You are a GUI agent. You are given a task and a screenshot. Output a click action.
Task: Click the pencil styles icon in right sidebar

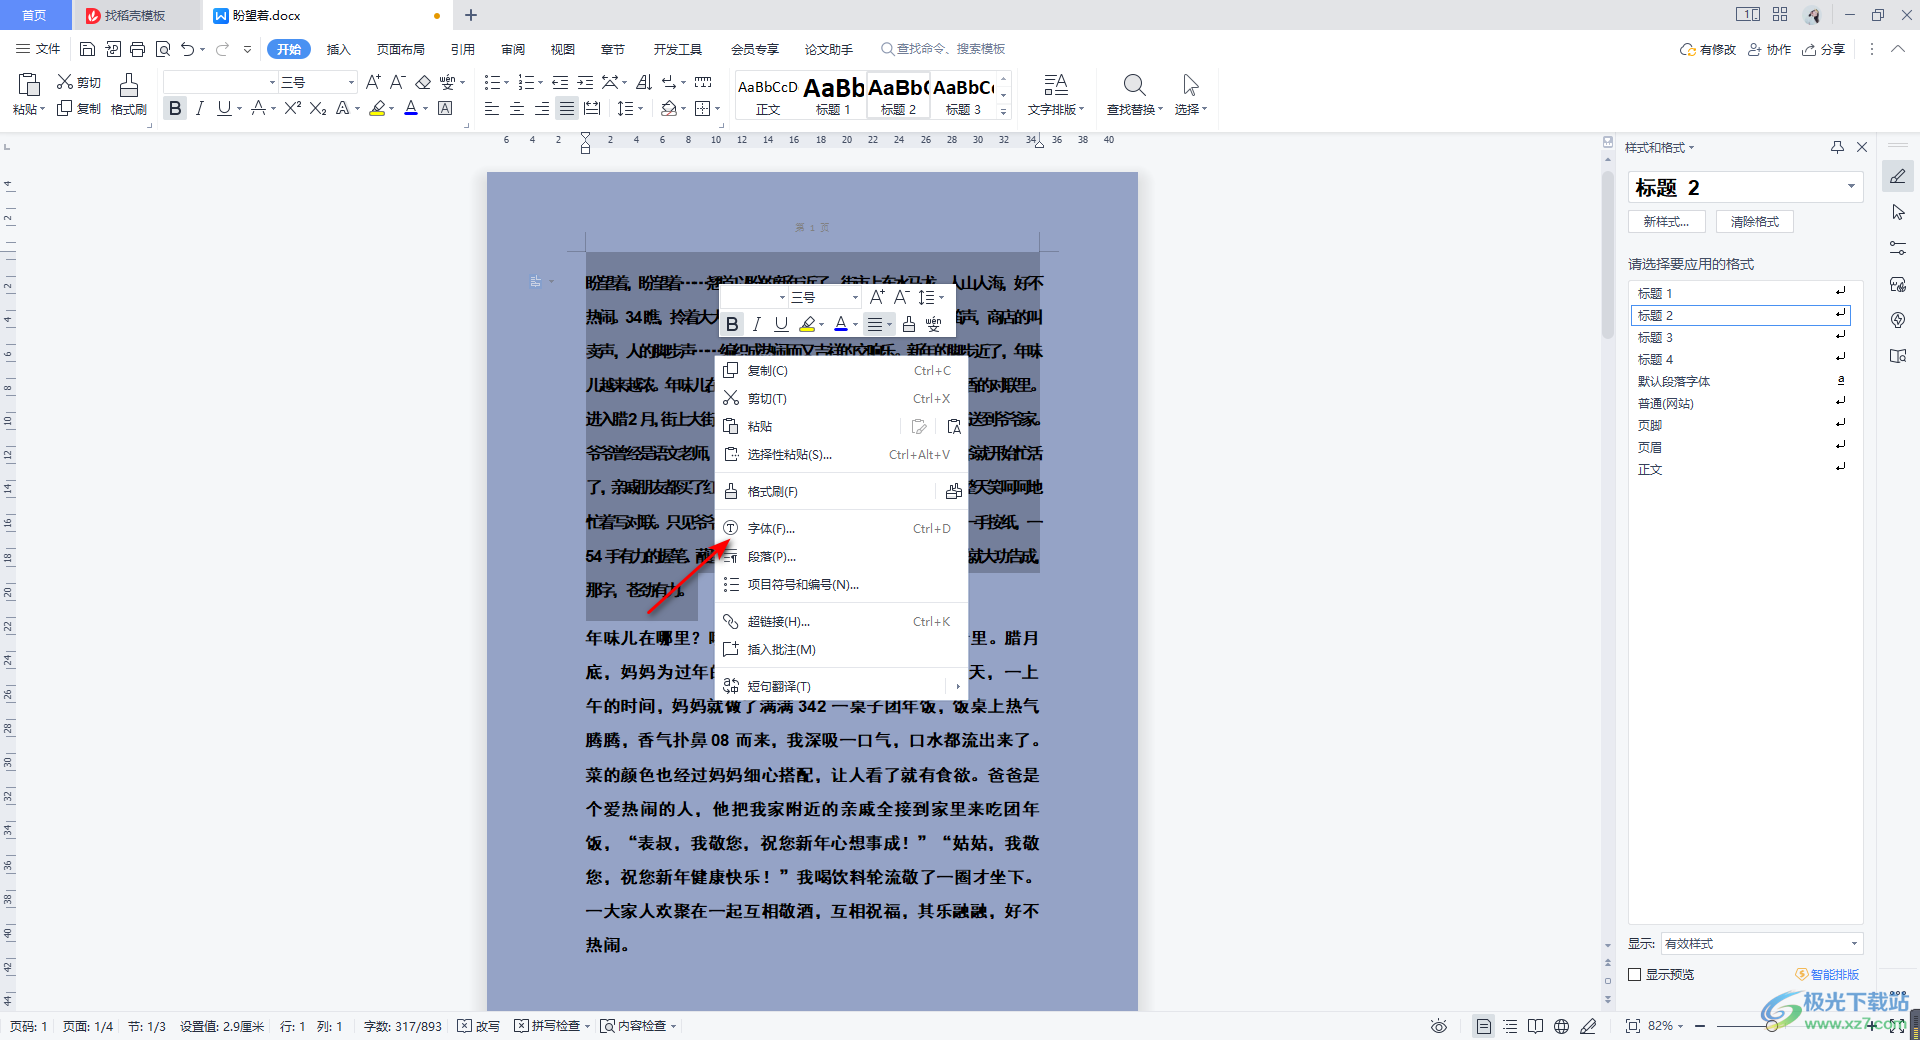pyautogui.click(x=1898, y=177)
